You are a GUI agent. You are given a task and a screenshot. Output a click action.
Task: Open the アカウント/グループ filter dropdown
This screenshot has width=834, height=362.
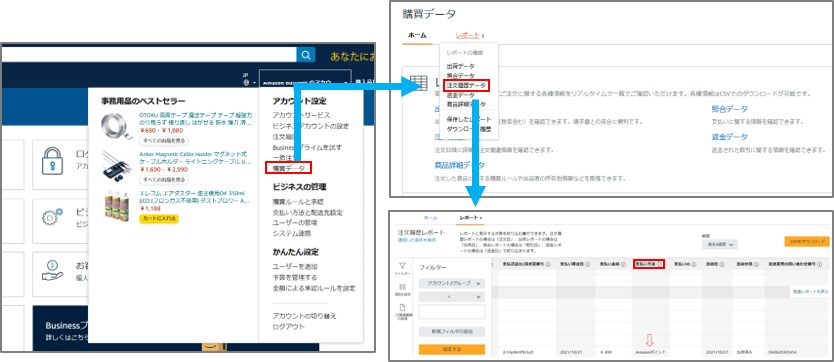click(452, 284)
